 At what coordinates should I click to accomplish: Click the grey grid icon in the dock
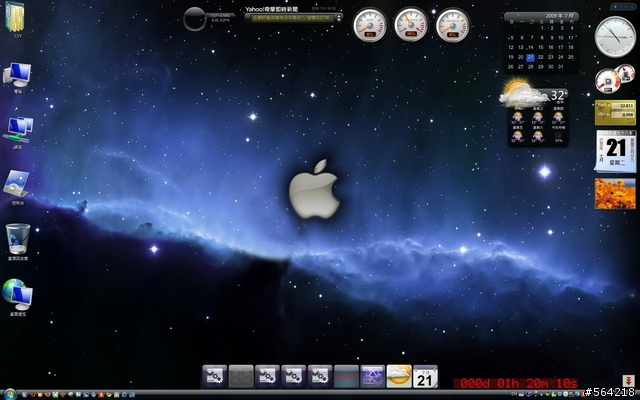[x=241, y=376]
